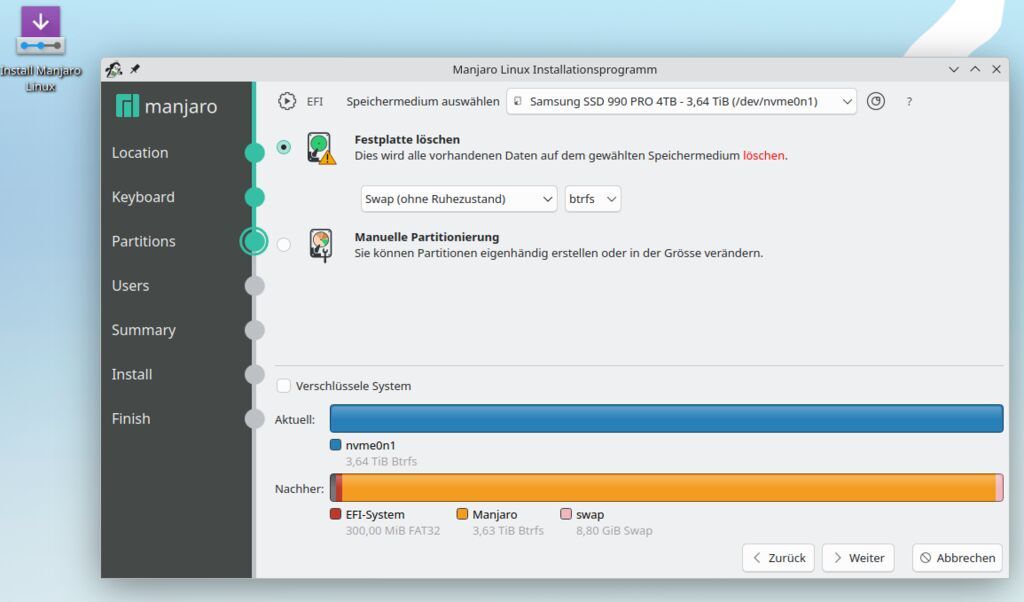This screenshot has width=1024, height=602.
Task: Select the Users step in sidebar
Action: tap(130, 286)
